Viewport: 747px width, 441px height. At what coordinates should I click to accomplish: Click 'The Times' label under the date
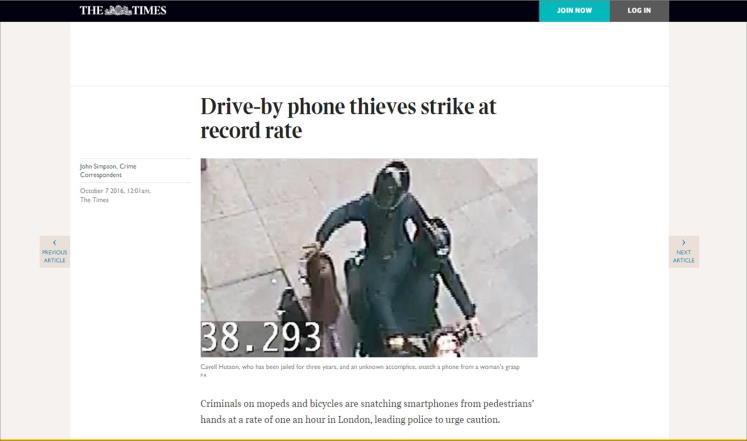(x=94, y=200)
